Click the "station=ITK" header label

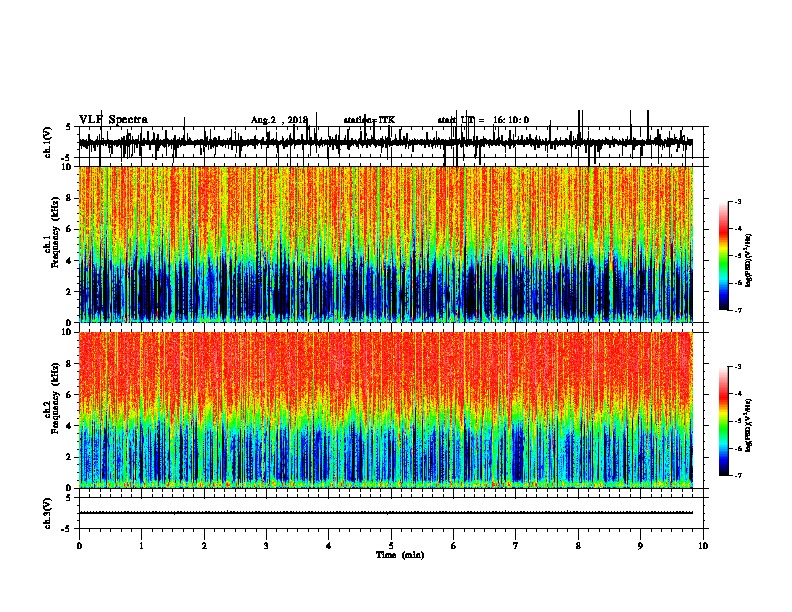369,120
